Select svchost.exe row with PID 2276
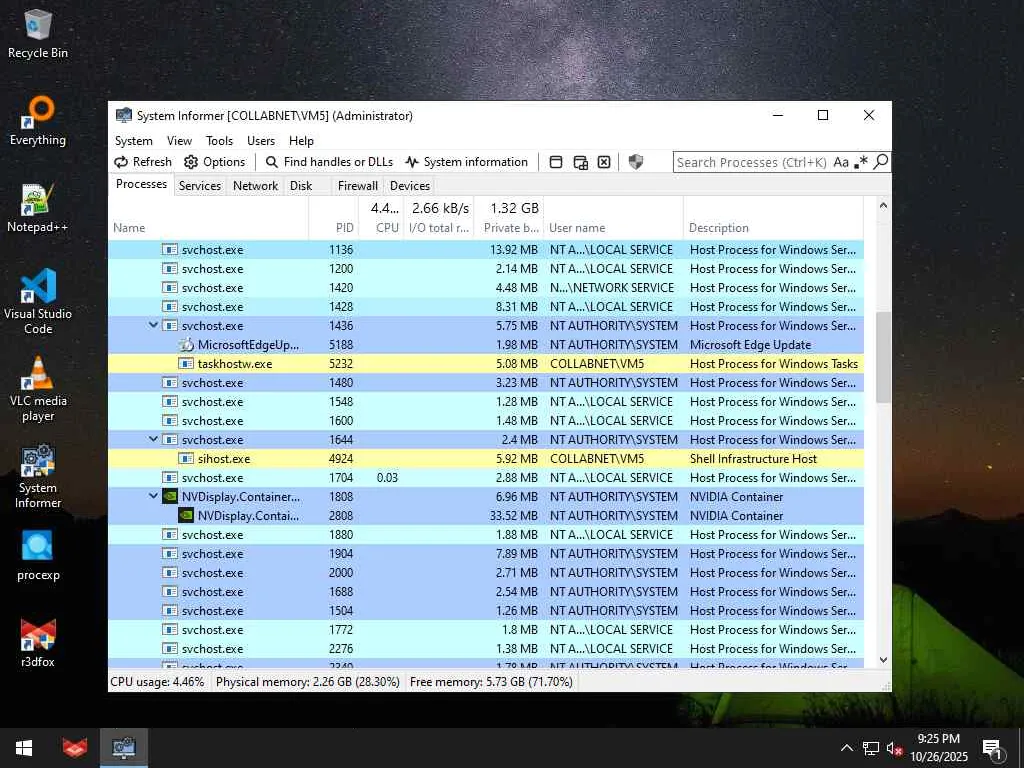This screenshot has height=768, width=1024. pyautogui.click(x=486, y=648)
